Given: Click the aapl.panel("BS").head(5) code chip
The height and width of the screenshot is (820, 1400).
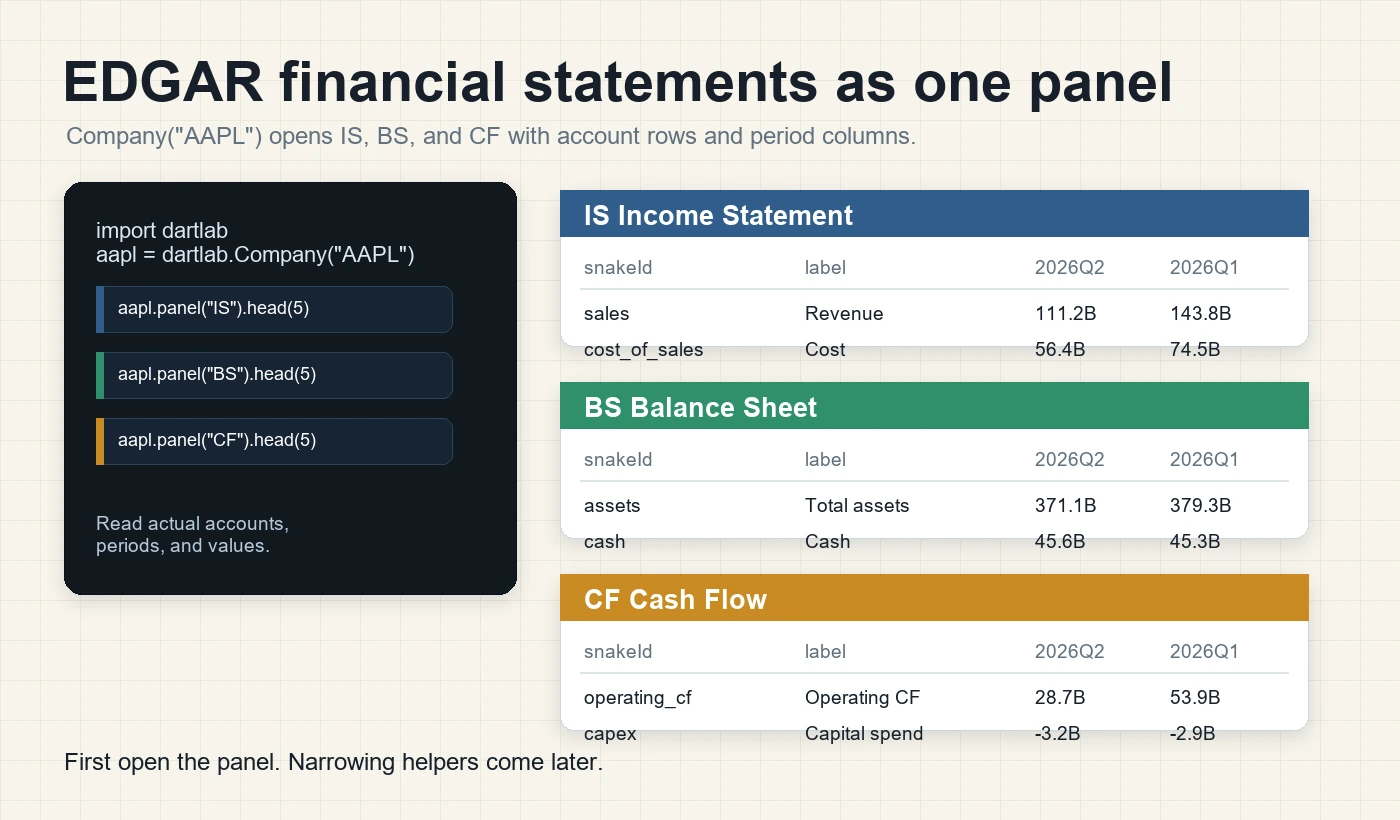Looking at the screenshot, I should tap(274, 375).
